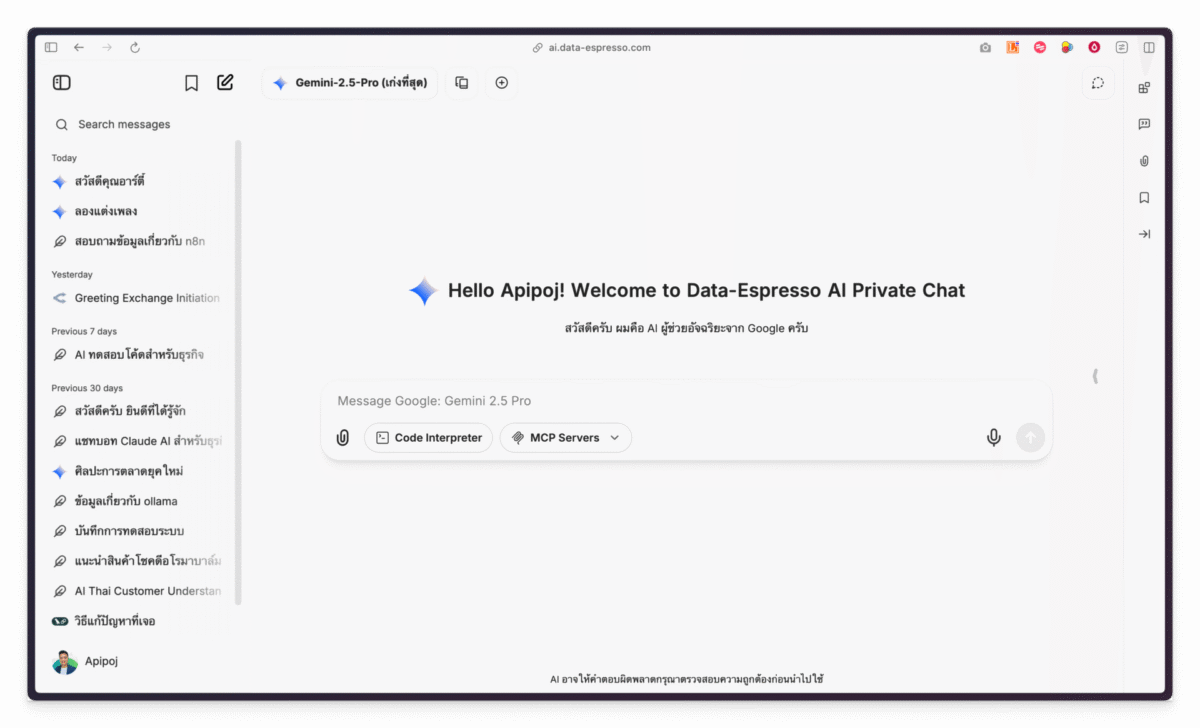Close the chat sidebar with the panel icon
Image resolution: width=1200 pixels, height=728 pixels.
point(61,83)
